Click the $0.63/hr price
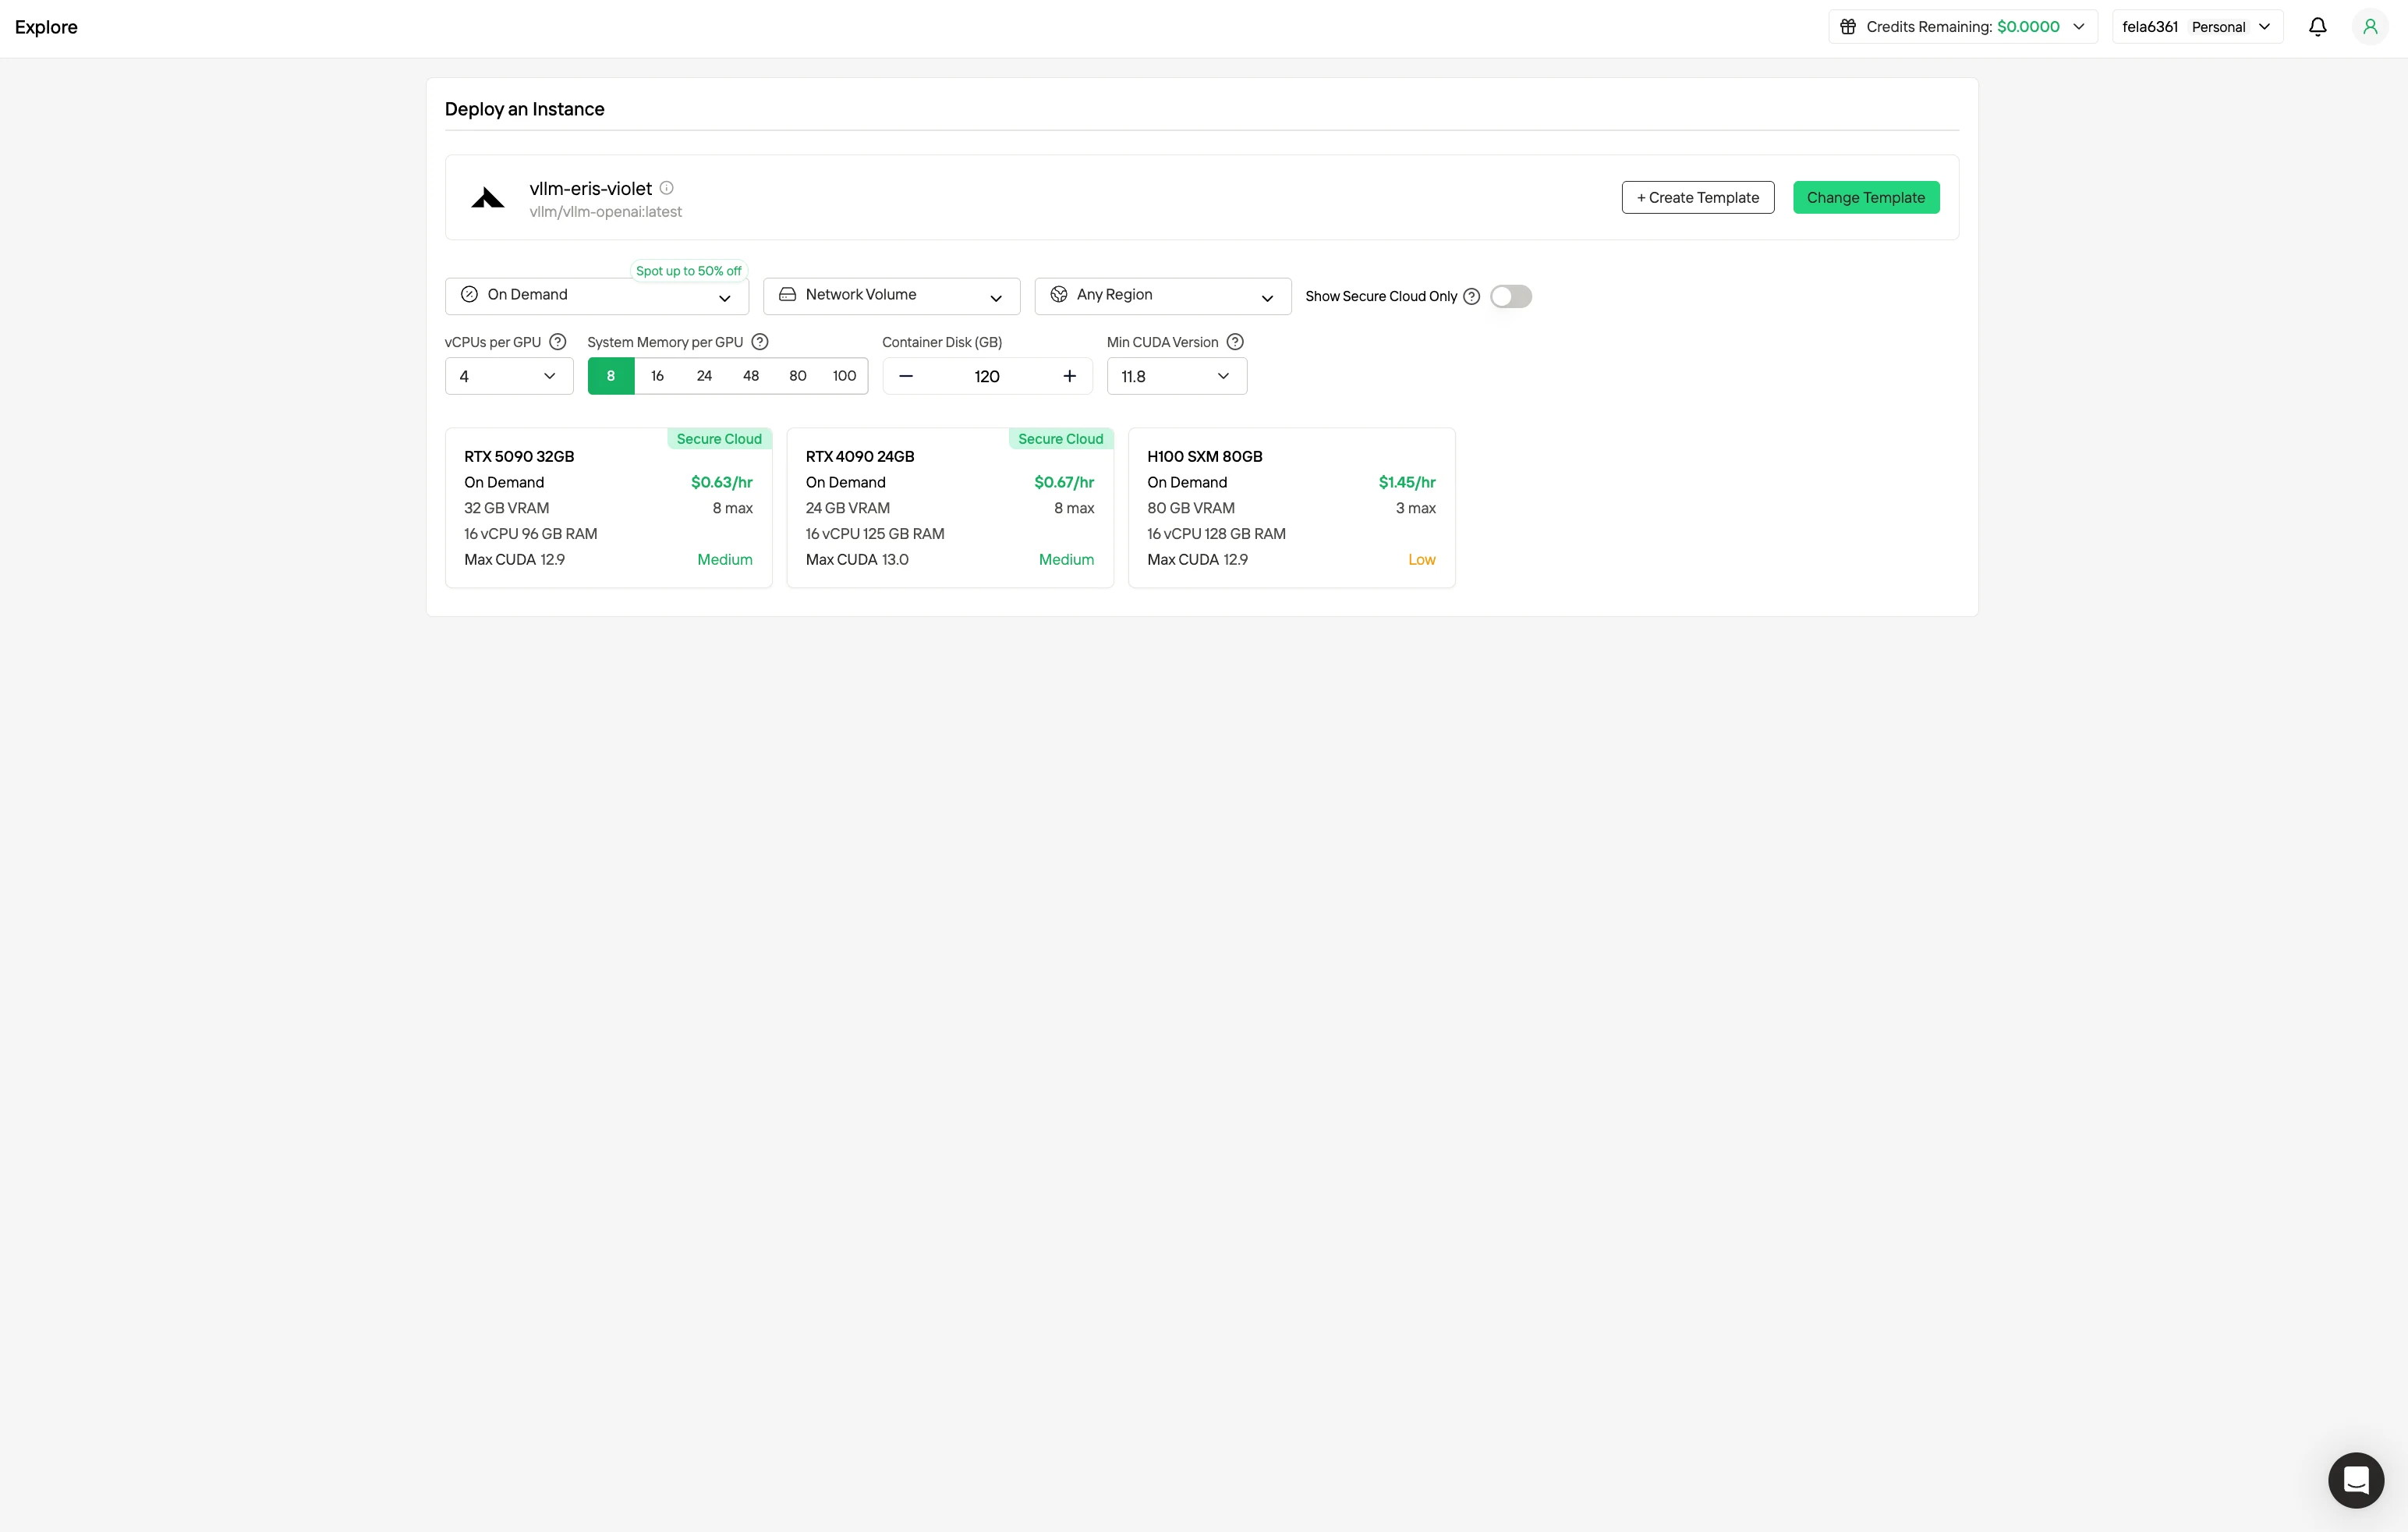Screen dimensions: 2408x1532 (x=721, y=482)
